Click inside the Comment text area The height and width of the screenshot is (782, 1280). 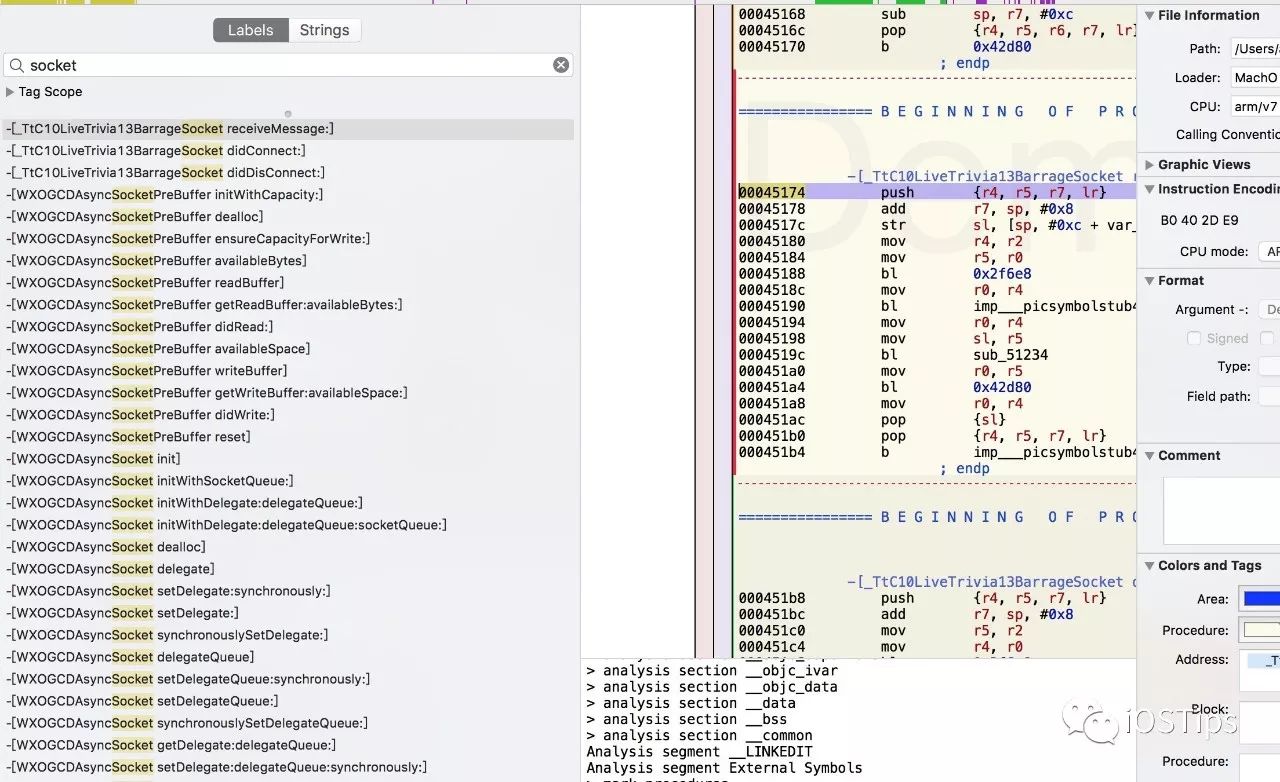1221,510
